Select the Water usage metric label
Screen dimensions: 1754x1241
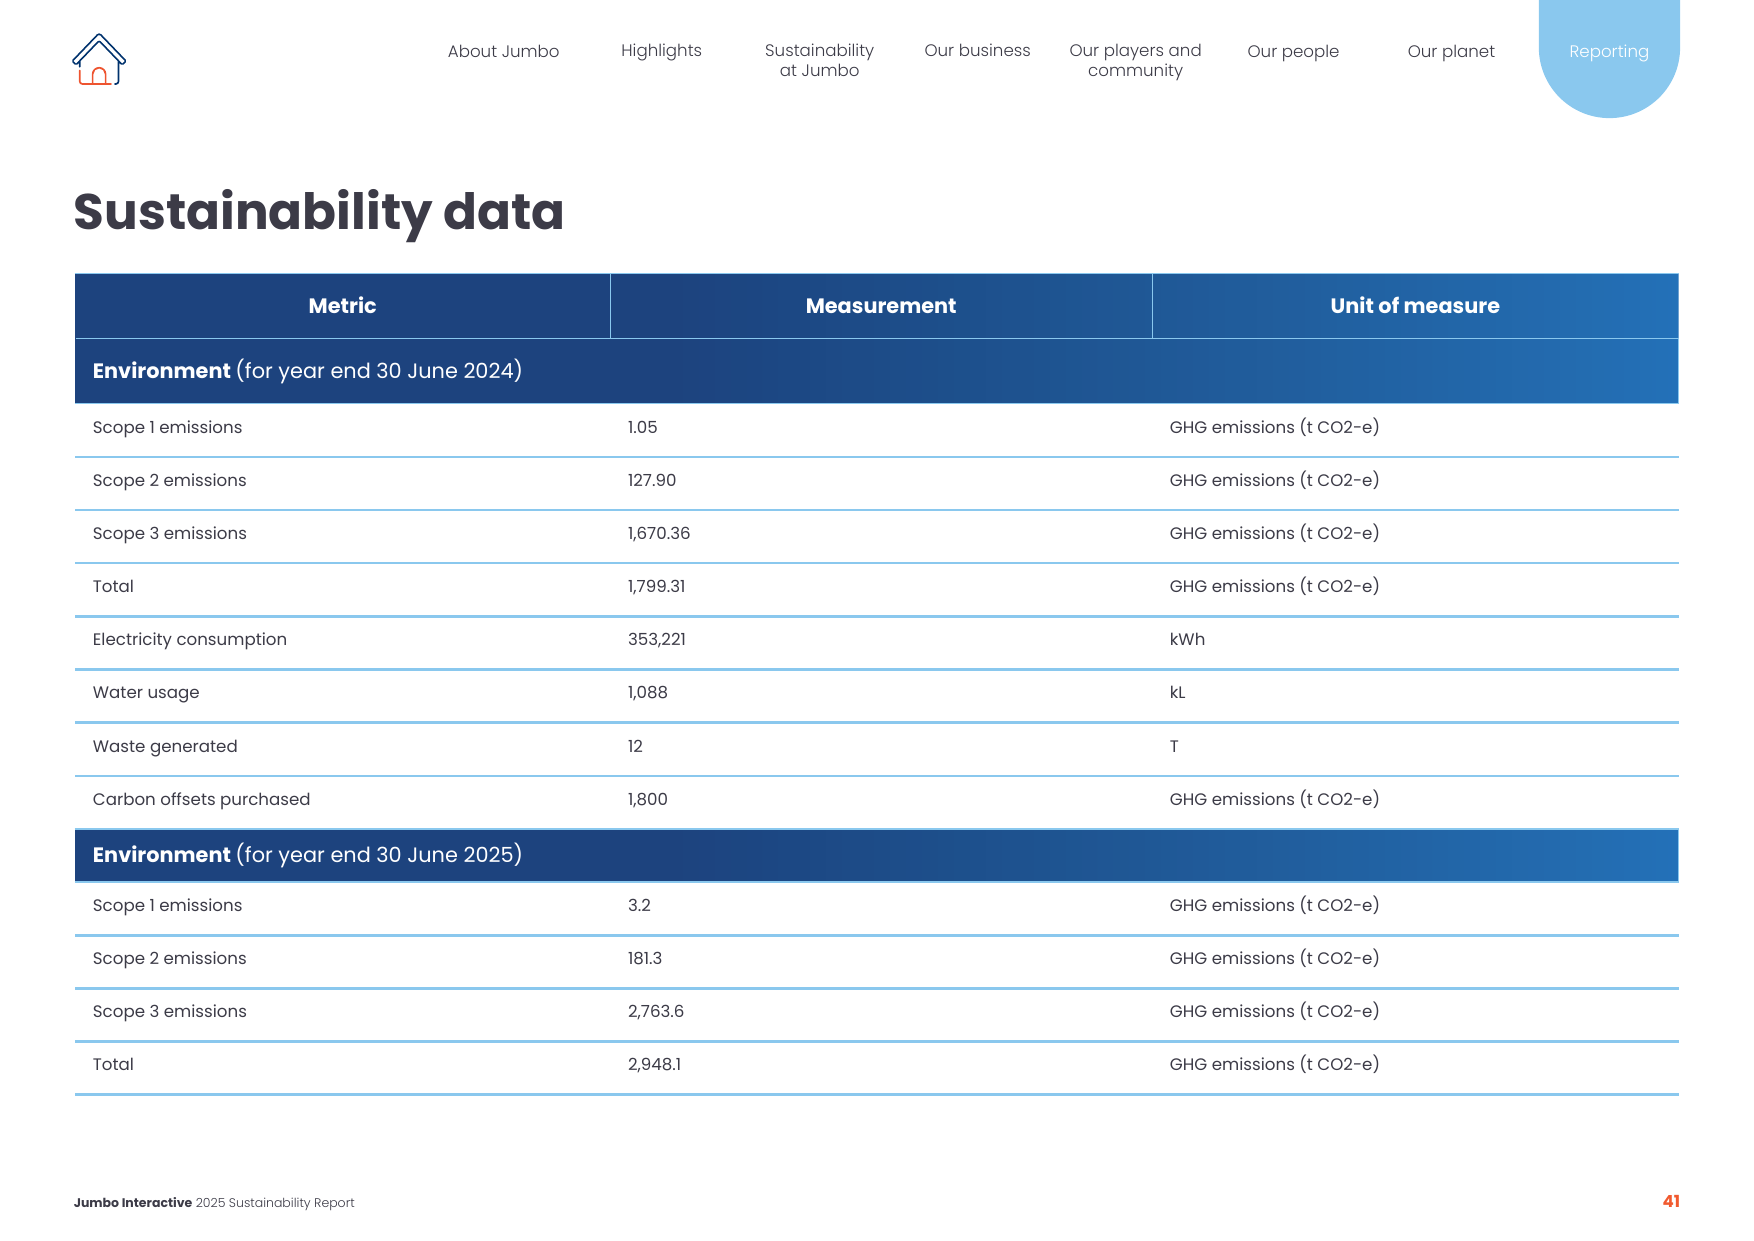[146, 693]
